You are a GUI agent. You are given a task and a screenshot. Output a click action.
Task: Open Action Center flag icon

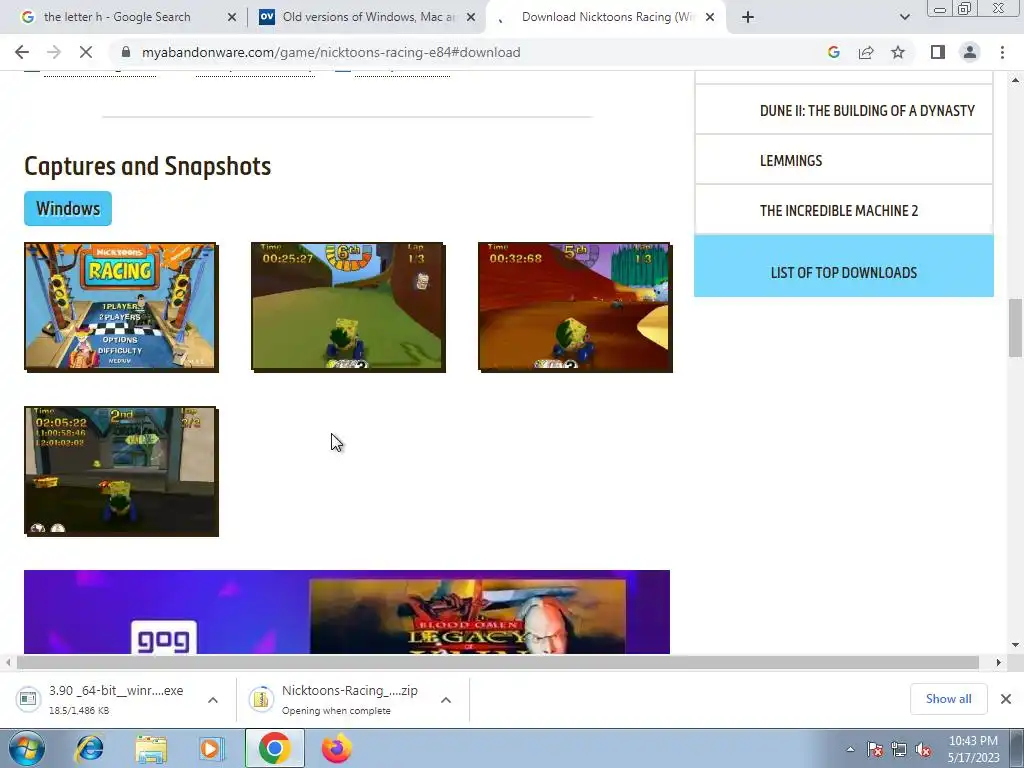point(875,749)
